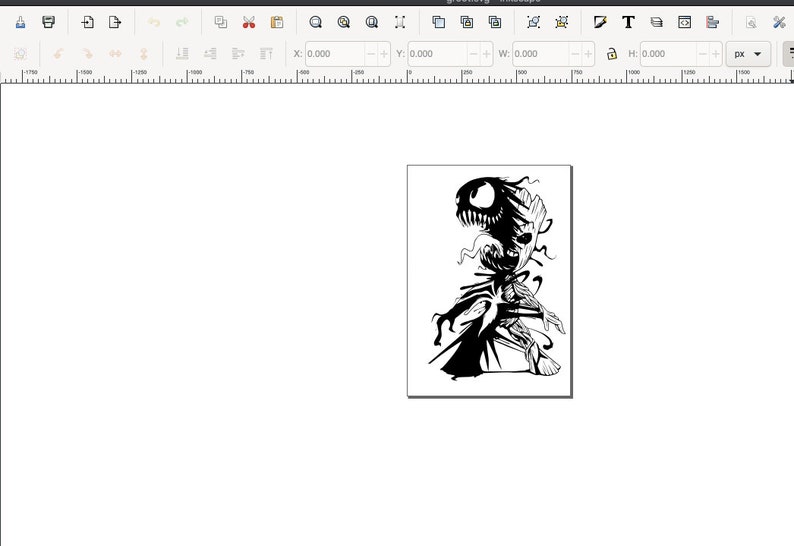Click the Undo arrow icon
Viewport: 794px width, 546px height.
pyautogui.click(x=154, y=22)
